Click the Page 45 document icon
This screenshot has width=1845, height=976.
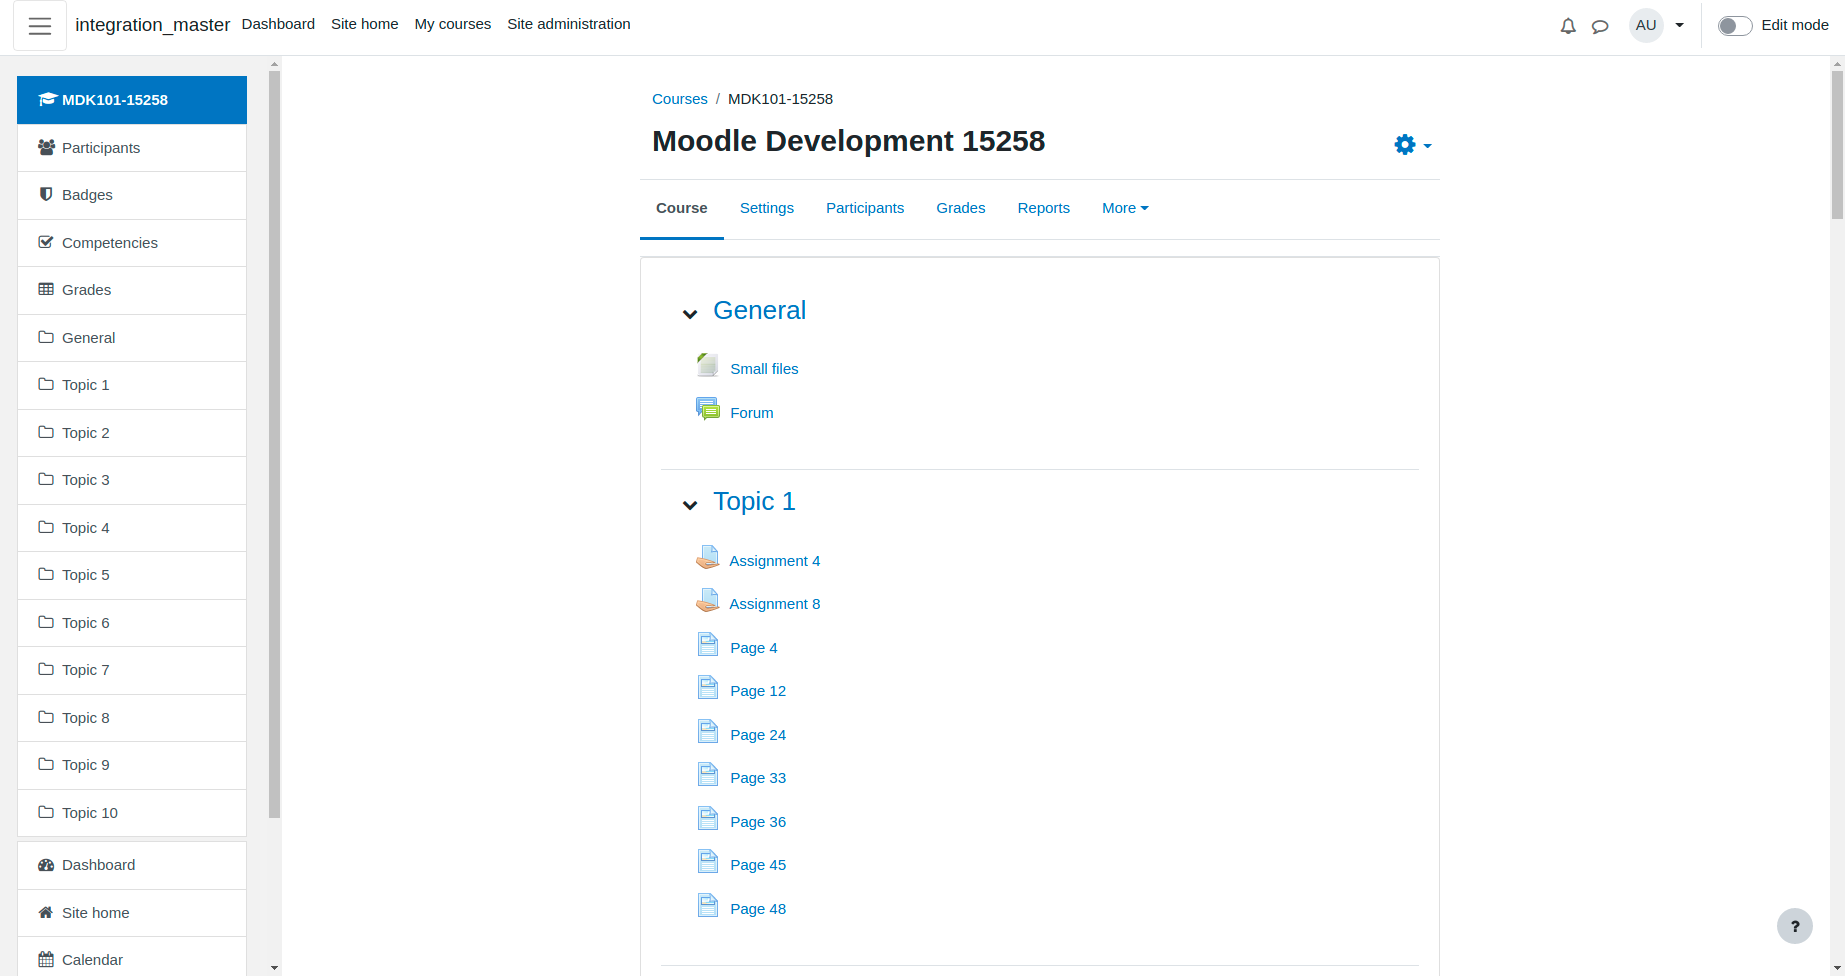(708, 861)
